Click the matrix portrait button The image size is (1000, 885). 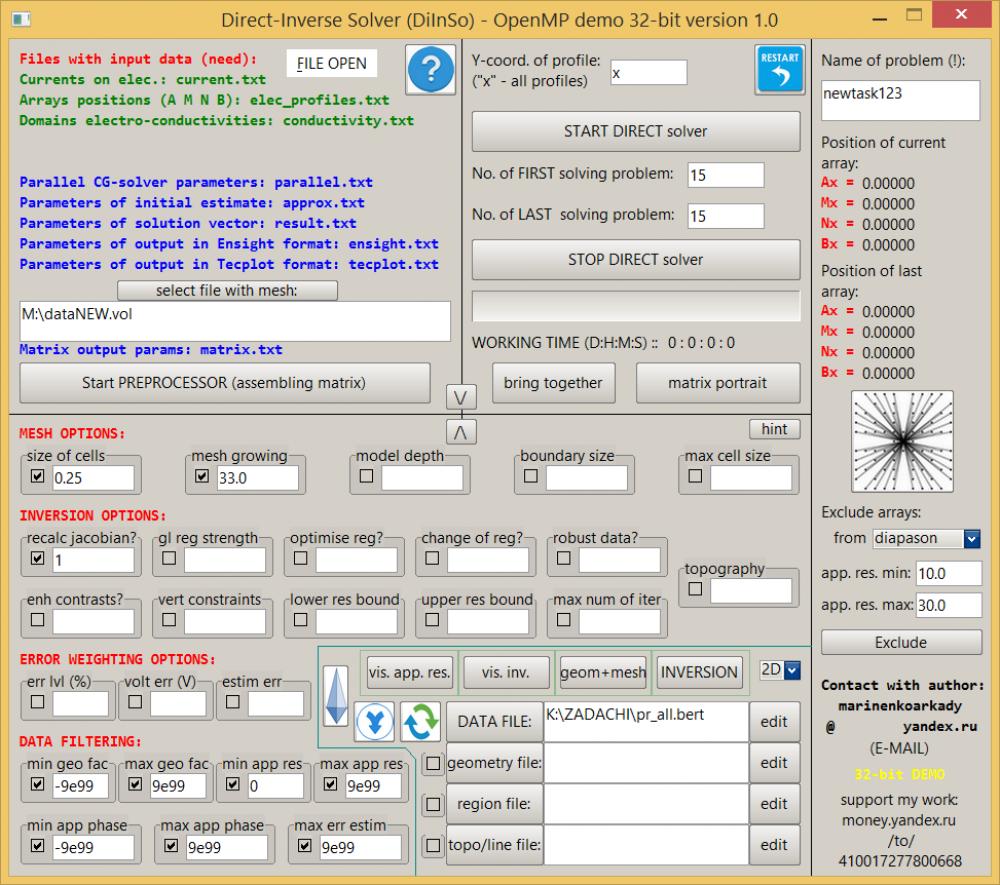[718, 382]
